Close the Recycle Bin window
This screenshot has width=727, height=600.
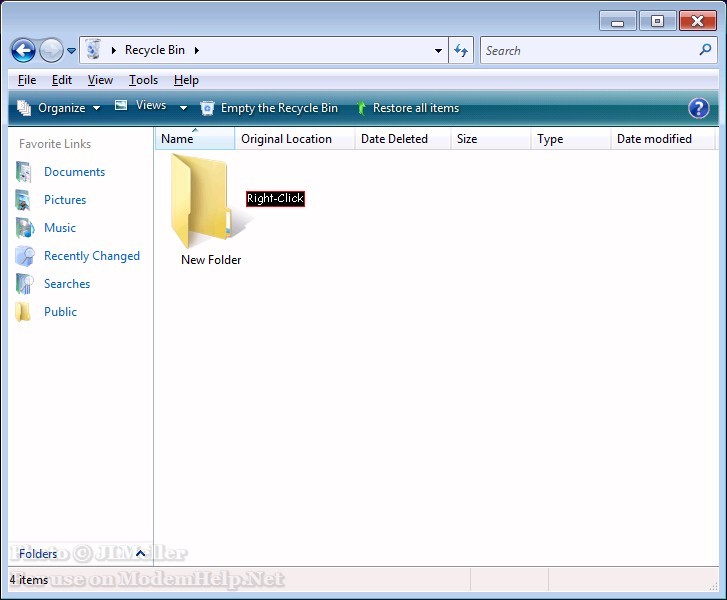click(x=697, y=21)
